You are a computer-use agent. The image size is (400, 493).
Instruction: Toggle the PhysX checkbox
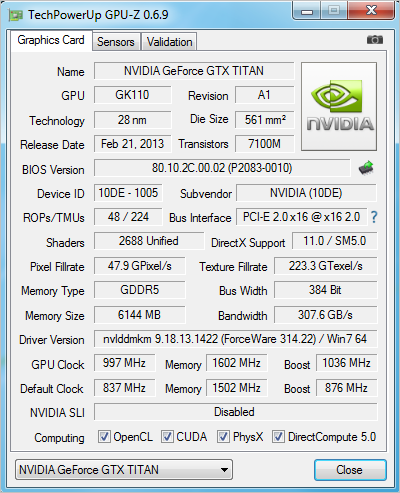click(x=223, y=437)
